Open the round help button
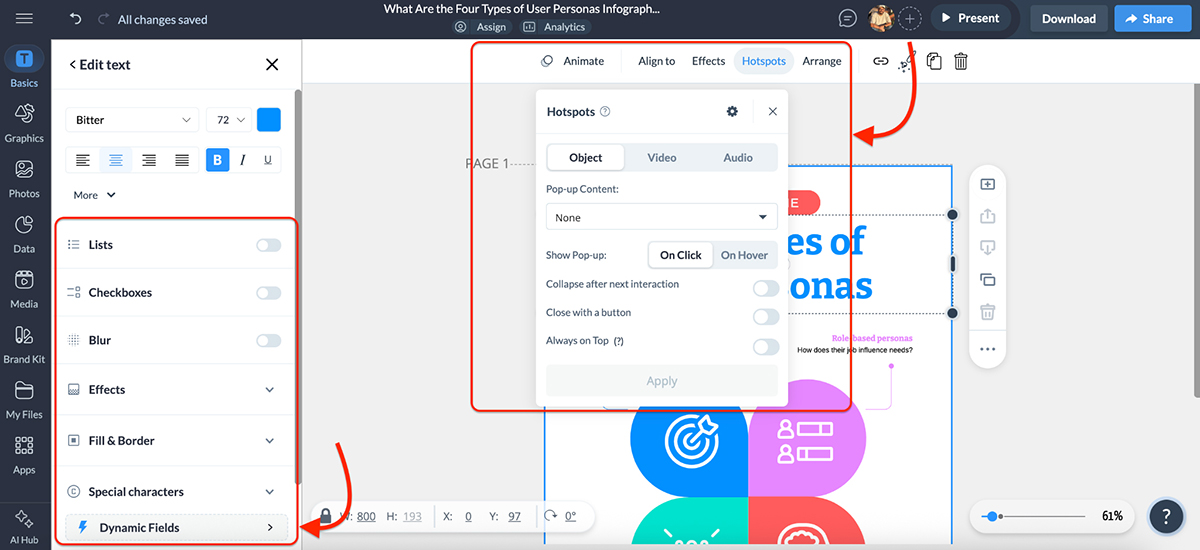The width and height of the screenshot is (1200, 550). tap(1166, 516)
